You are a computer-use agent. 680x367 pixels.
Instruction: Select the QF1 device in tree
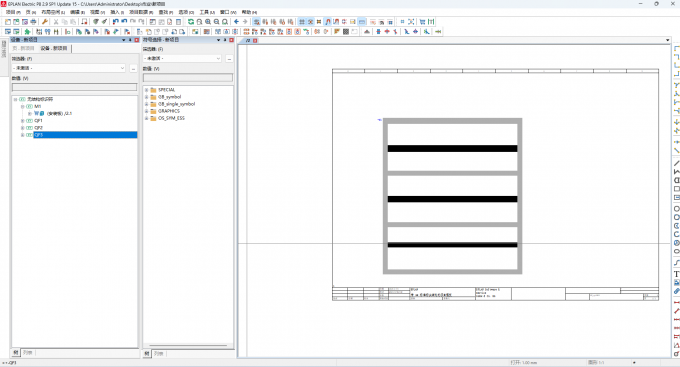click(x=38, y=121)
